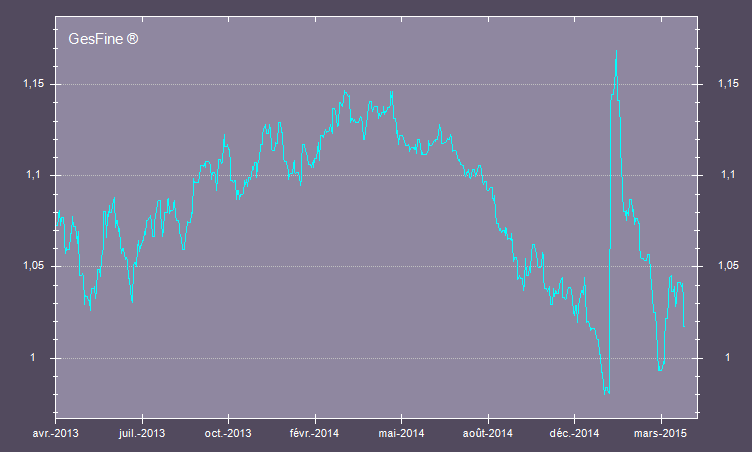Click the highest peak of the curve
Screen dimensions: 752x452
click(x=616, y=50)
